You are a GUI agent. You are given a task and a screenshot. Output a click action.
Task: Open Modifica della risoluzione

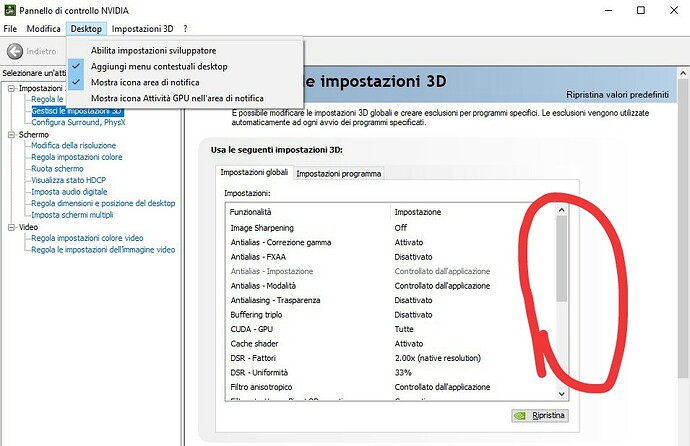[x=73, y=145]
